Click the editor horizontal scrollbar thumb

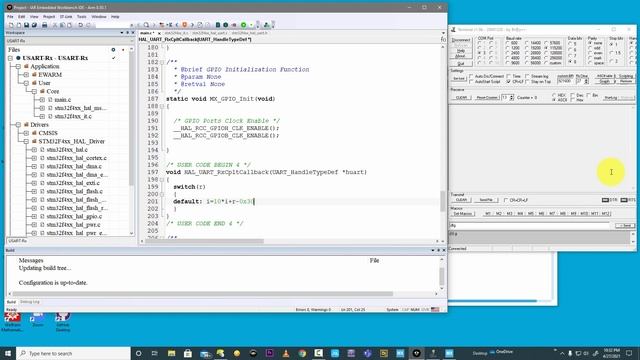click(x=204, y=241)
